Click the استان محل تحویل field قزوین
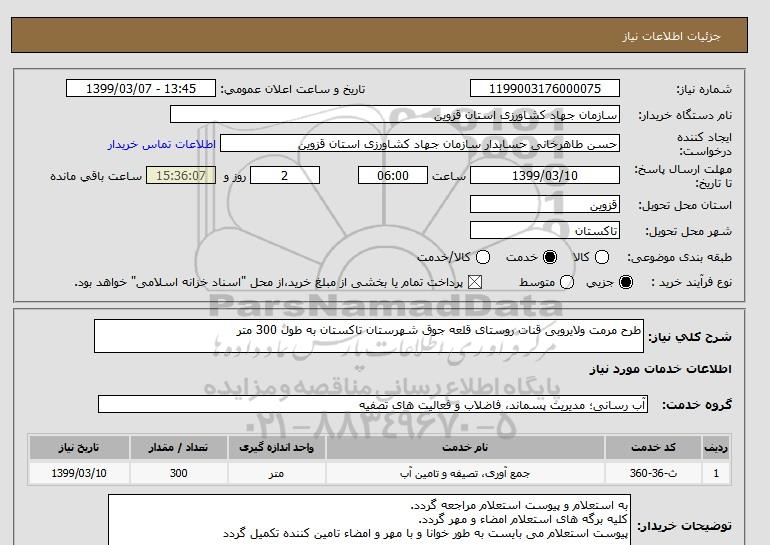 (x=545, y=204)
